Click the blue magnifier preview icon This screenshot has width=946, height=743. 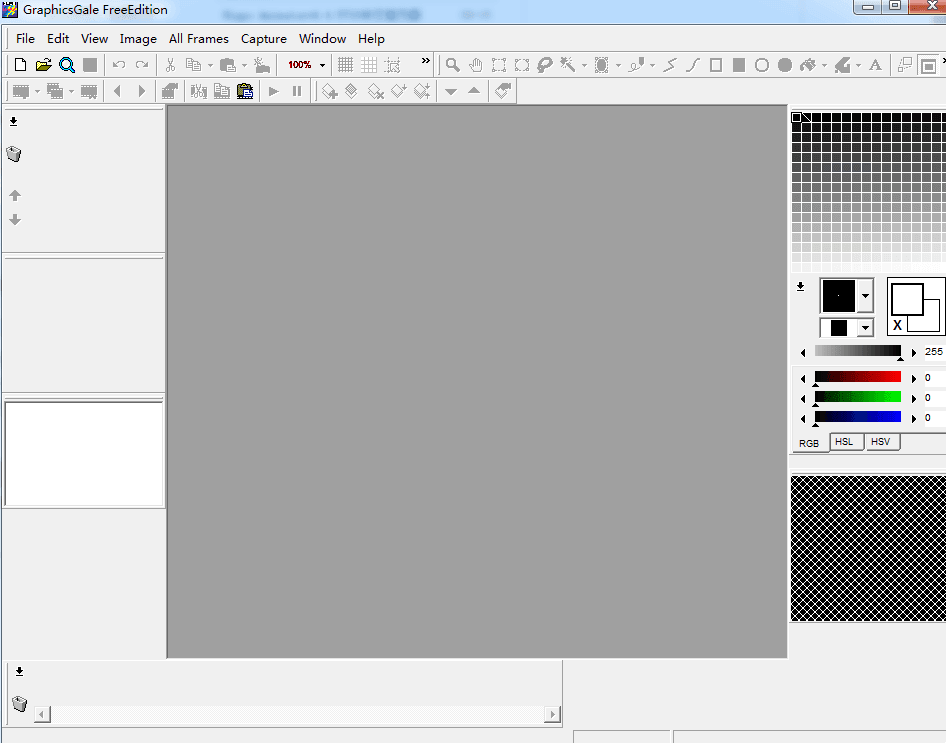tap(67, 65)
